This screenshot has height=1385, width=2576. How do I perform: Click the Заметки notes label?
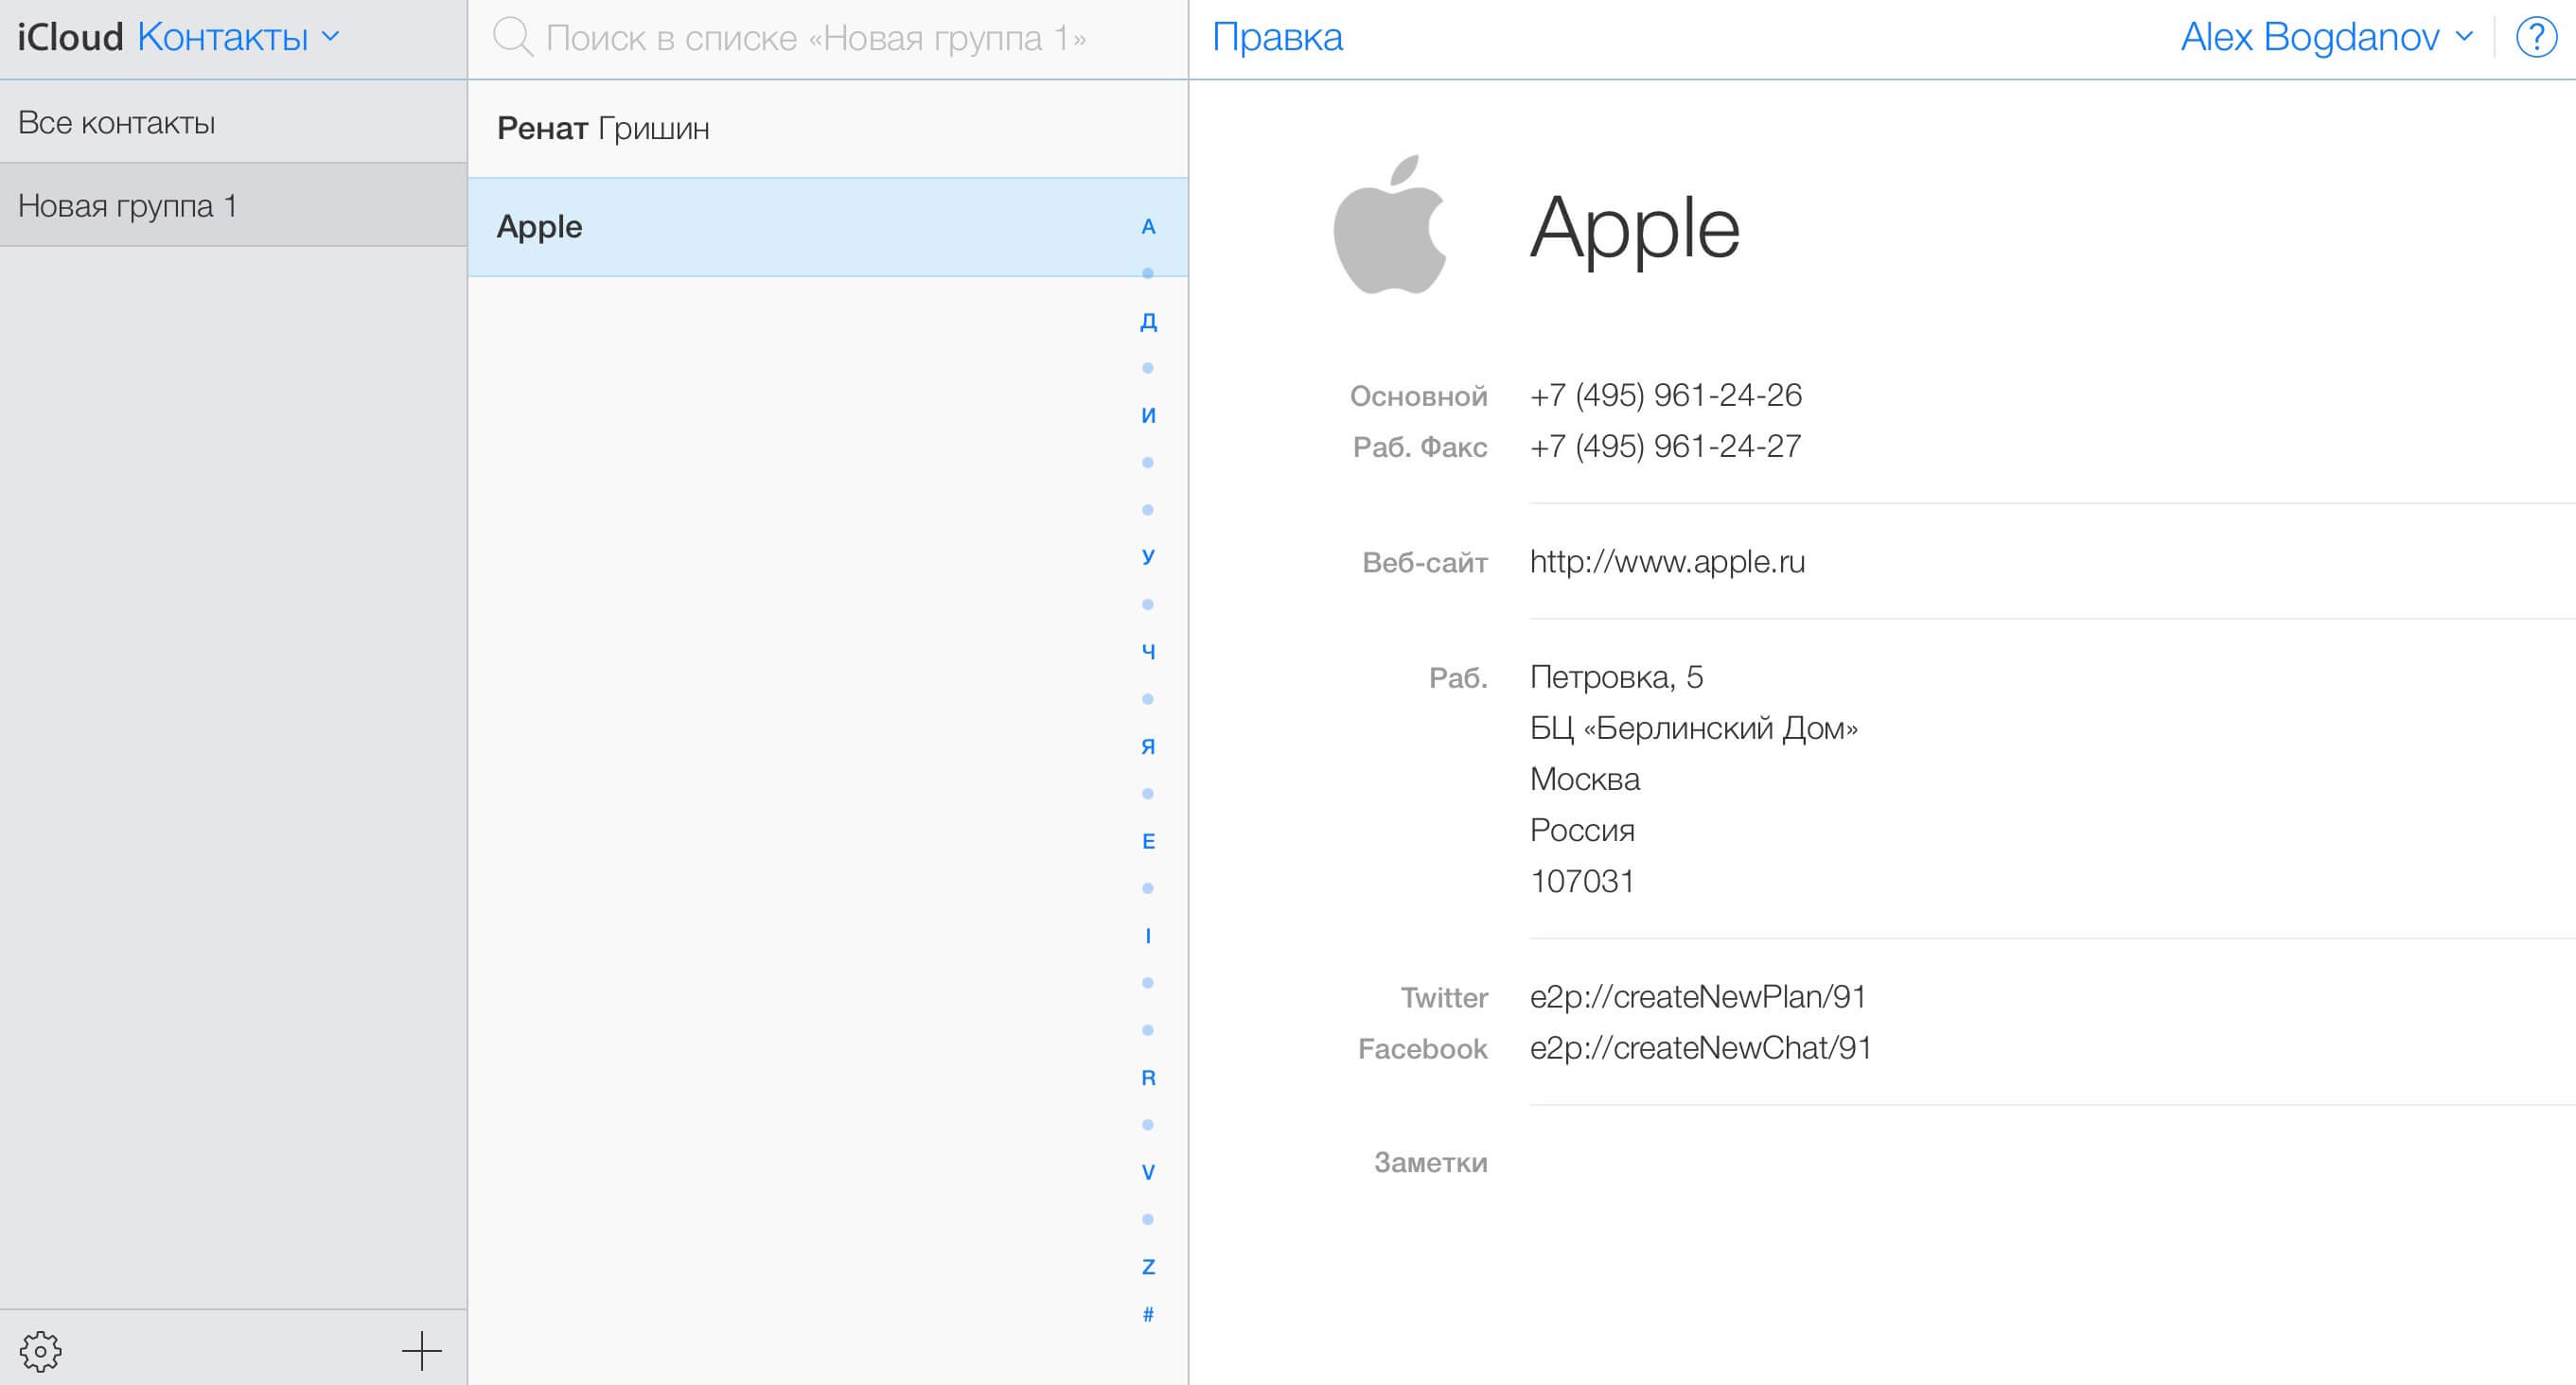click(x=1430, y=1162)
